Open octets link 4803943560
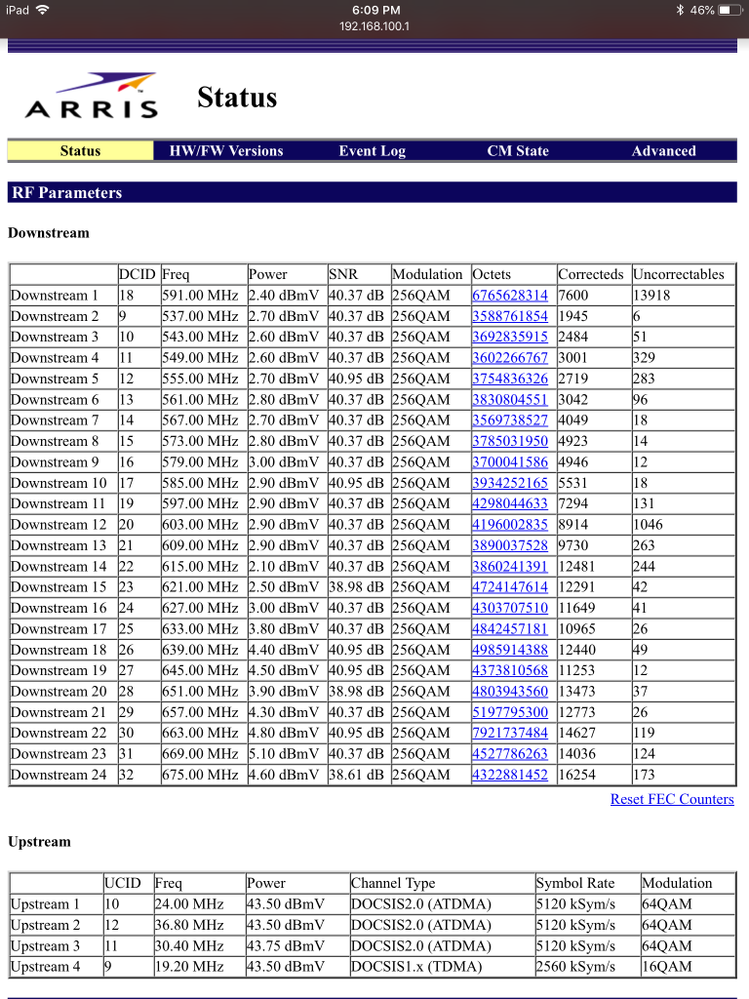749x999 pixels. [510, 692]
